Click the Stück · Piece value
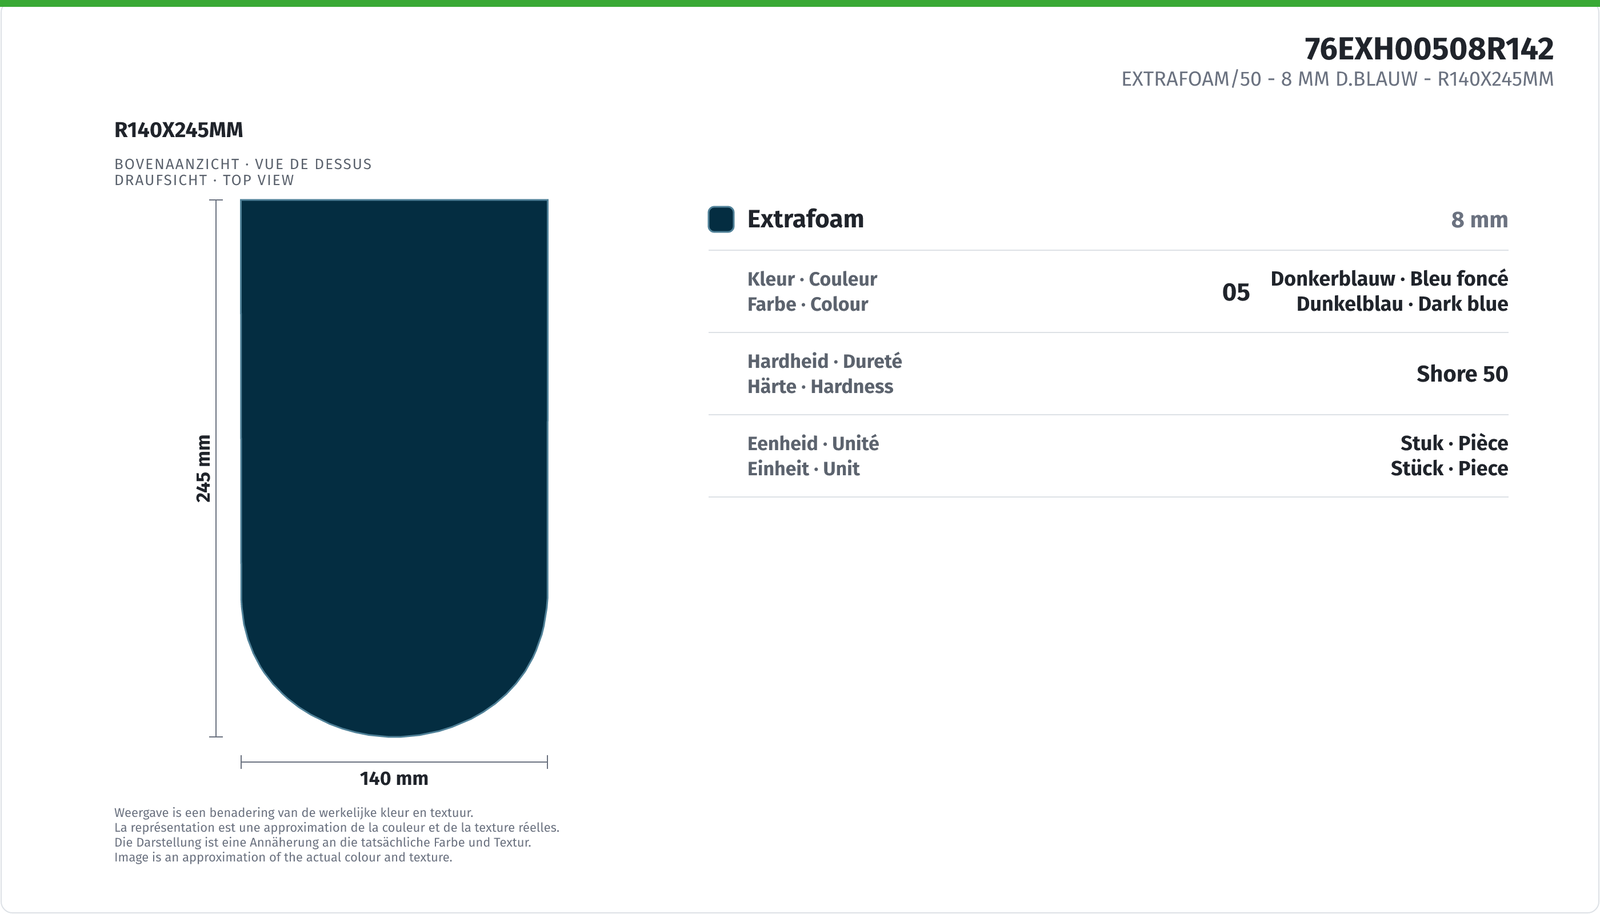Viewport: 1600px width, 914px height. coord(1449,468)
